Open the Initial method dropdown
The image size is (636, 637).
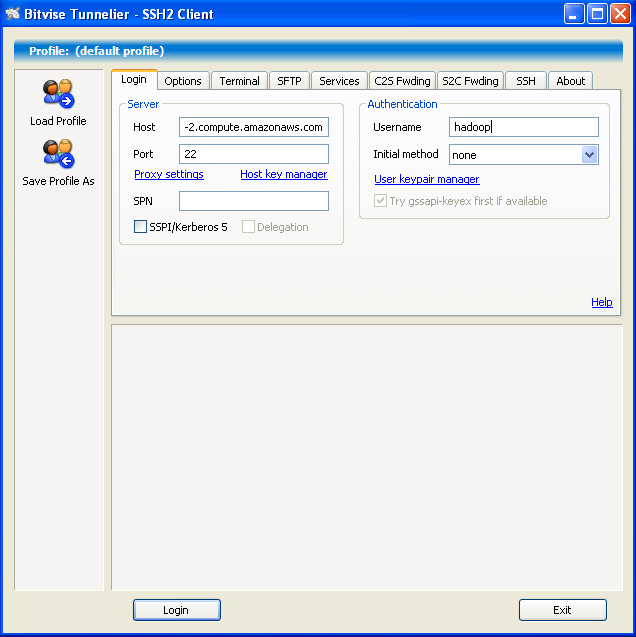pos(589,155)
